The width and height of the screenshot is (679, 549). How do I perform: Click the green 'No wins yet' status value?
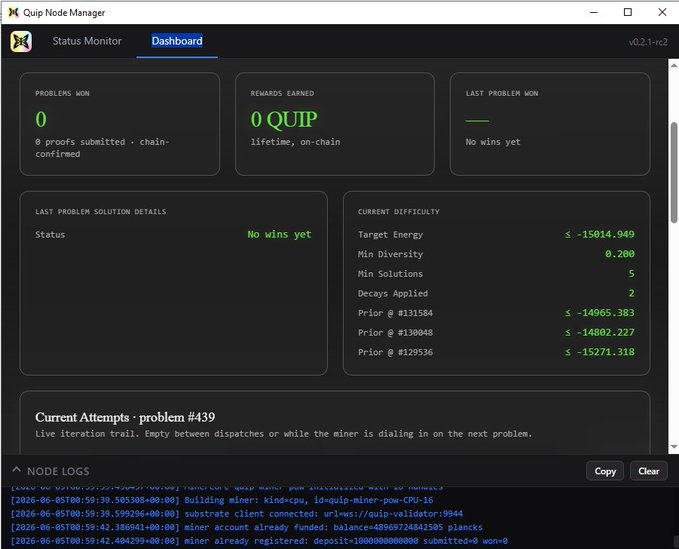click(279, 234)
